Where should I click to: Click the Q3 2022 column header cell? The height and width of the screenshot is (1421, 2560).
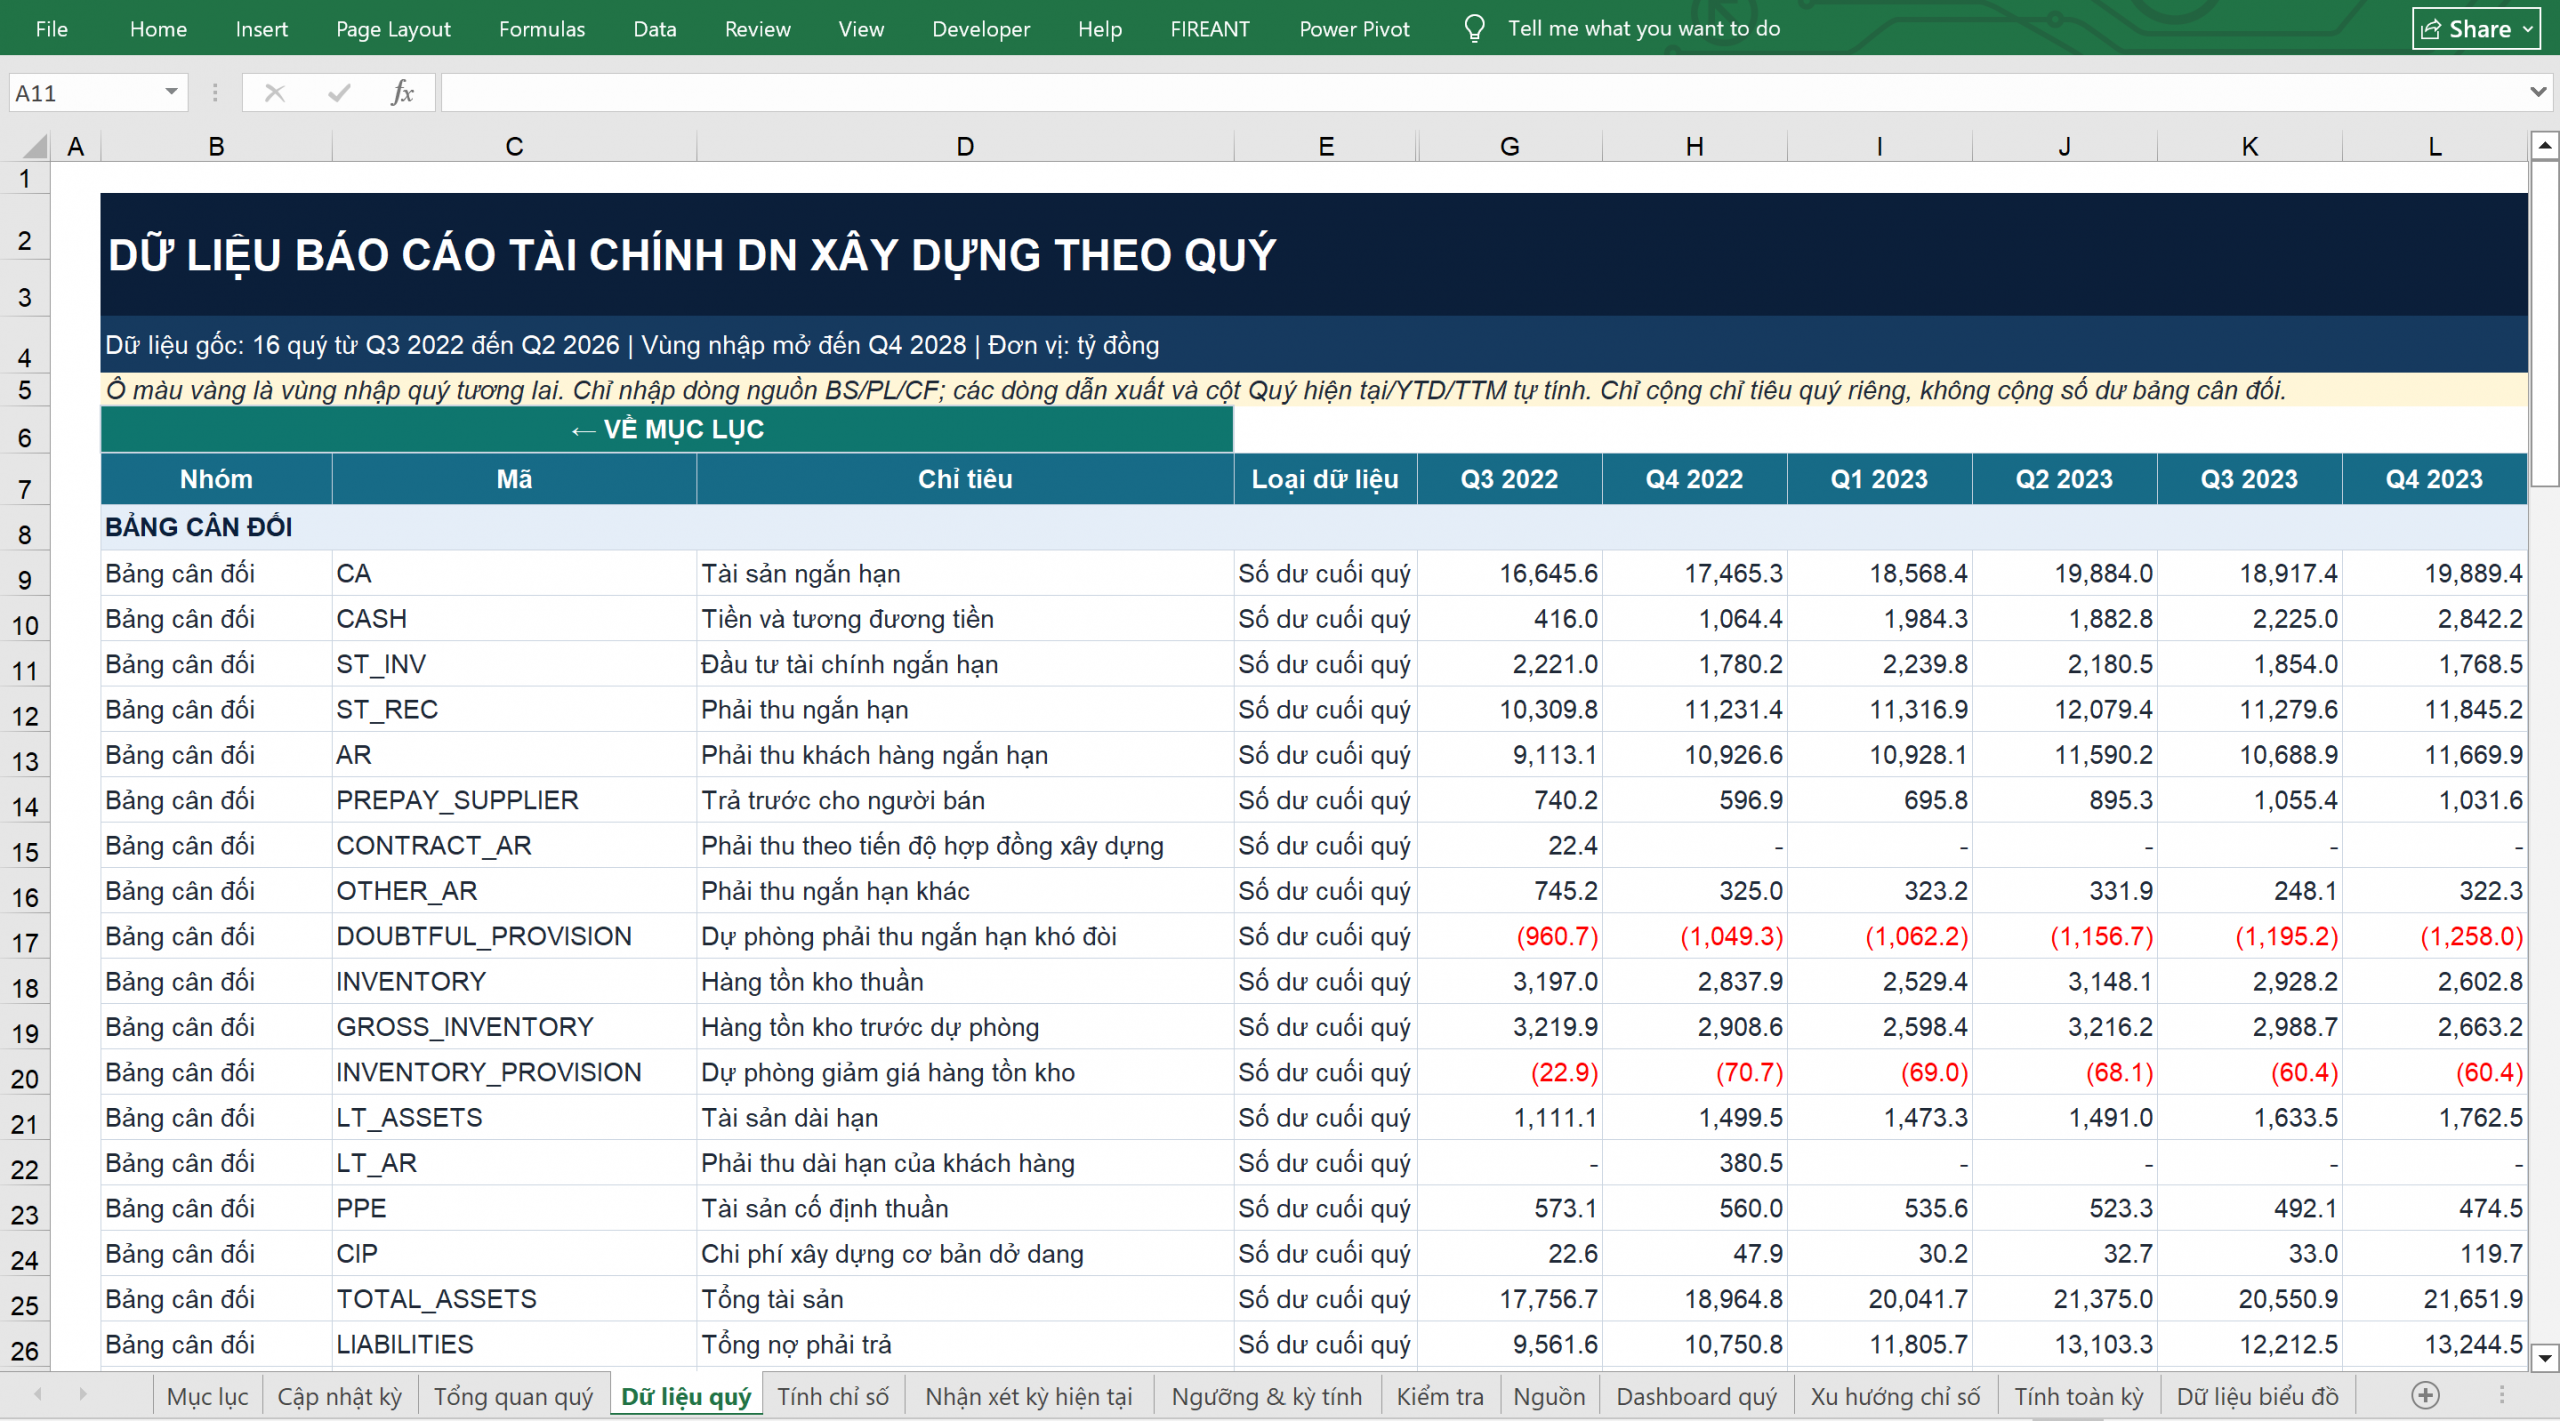[1510, 479]
